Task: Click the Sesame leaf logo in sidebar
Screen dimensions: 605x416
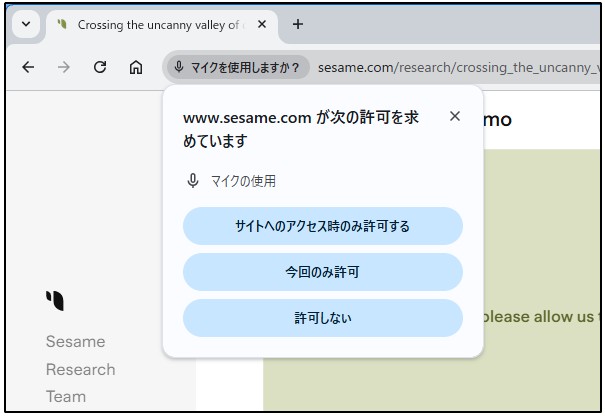Action: pos(54,299)
